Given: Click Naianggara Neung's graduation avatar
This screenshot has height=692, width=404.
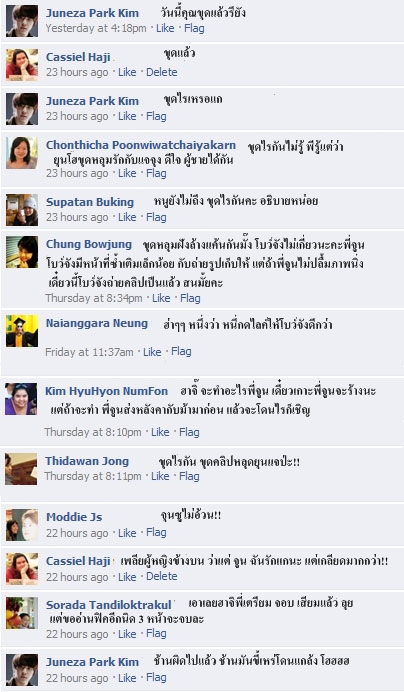Looking at the screenshot, I should coord(22,331).
